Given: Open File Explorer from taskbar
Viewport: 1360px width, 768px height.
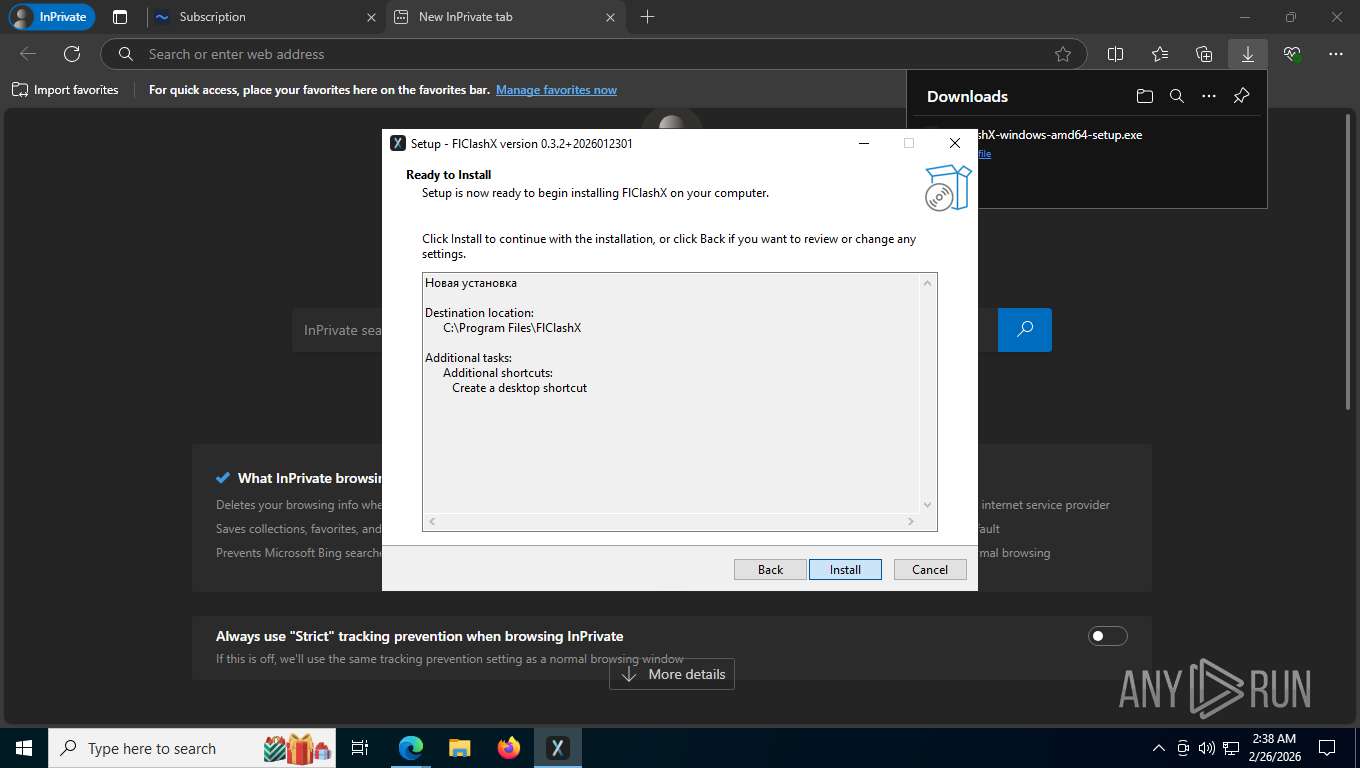Looking at the screenshot, I should click(459, 748).
